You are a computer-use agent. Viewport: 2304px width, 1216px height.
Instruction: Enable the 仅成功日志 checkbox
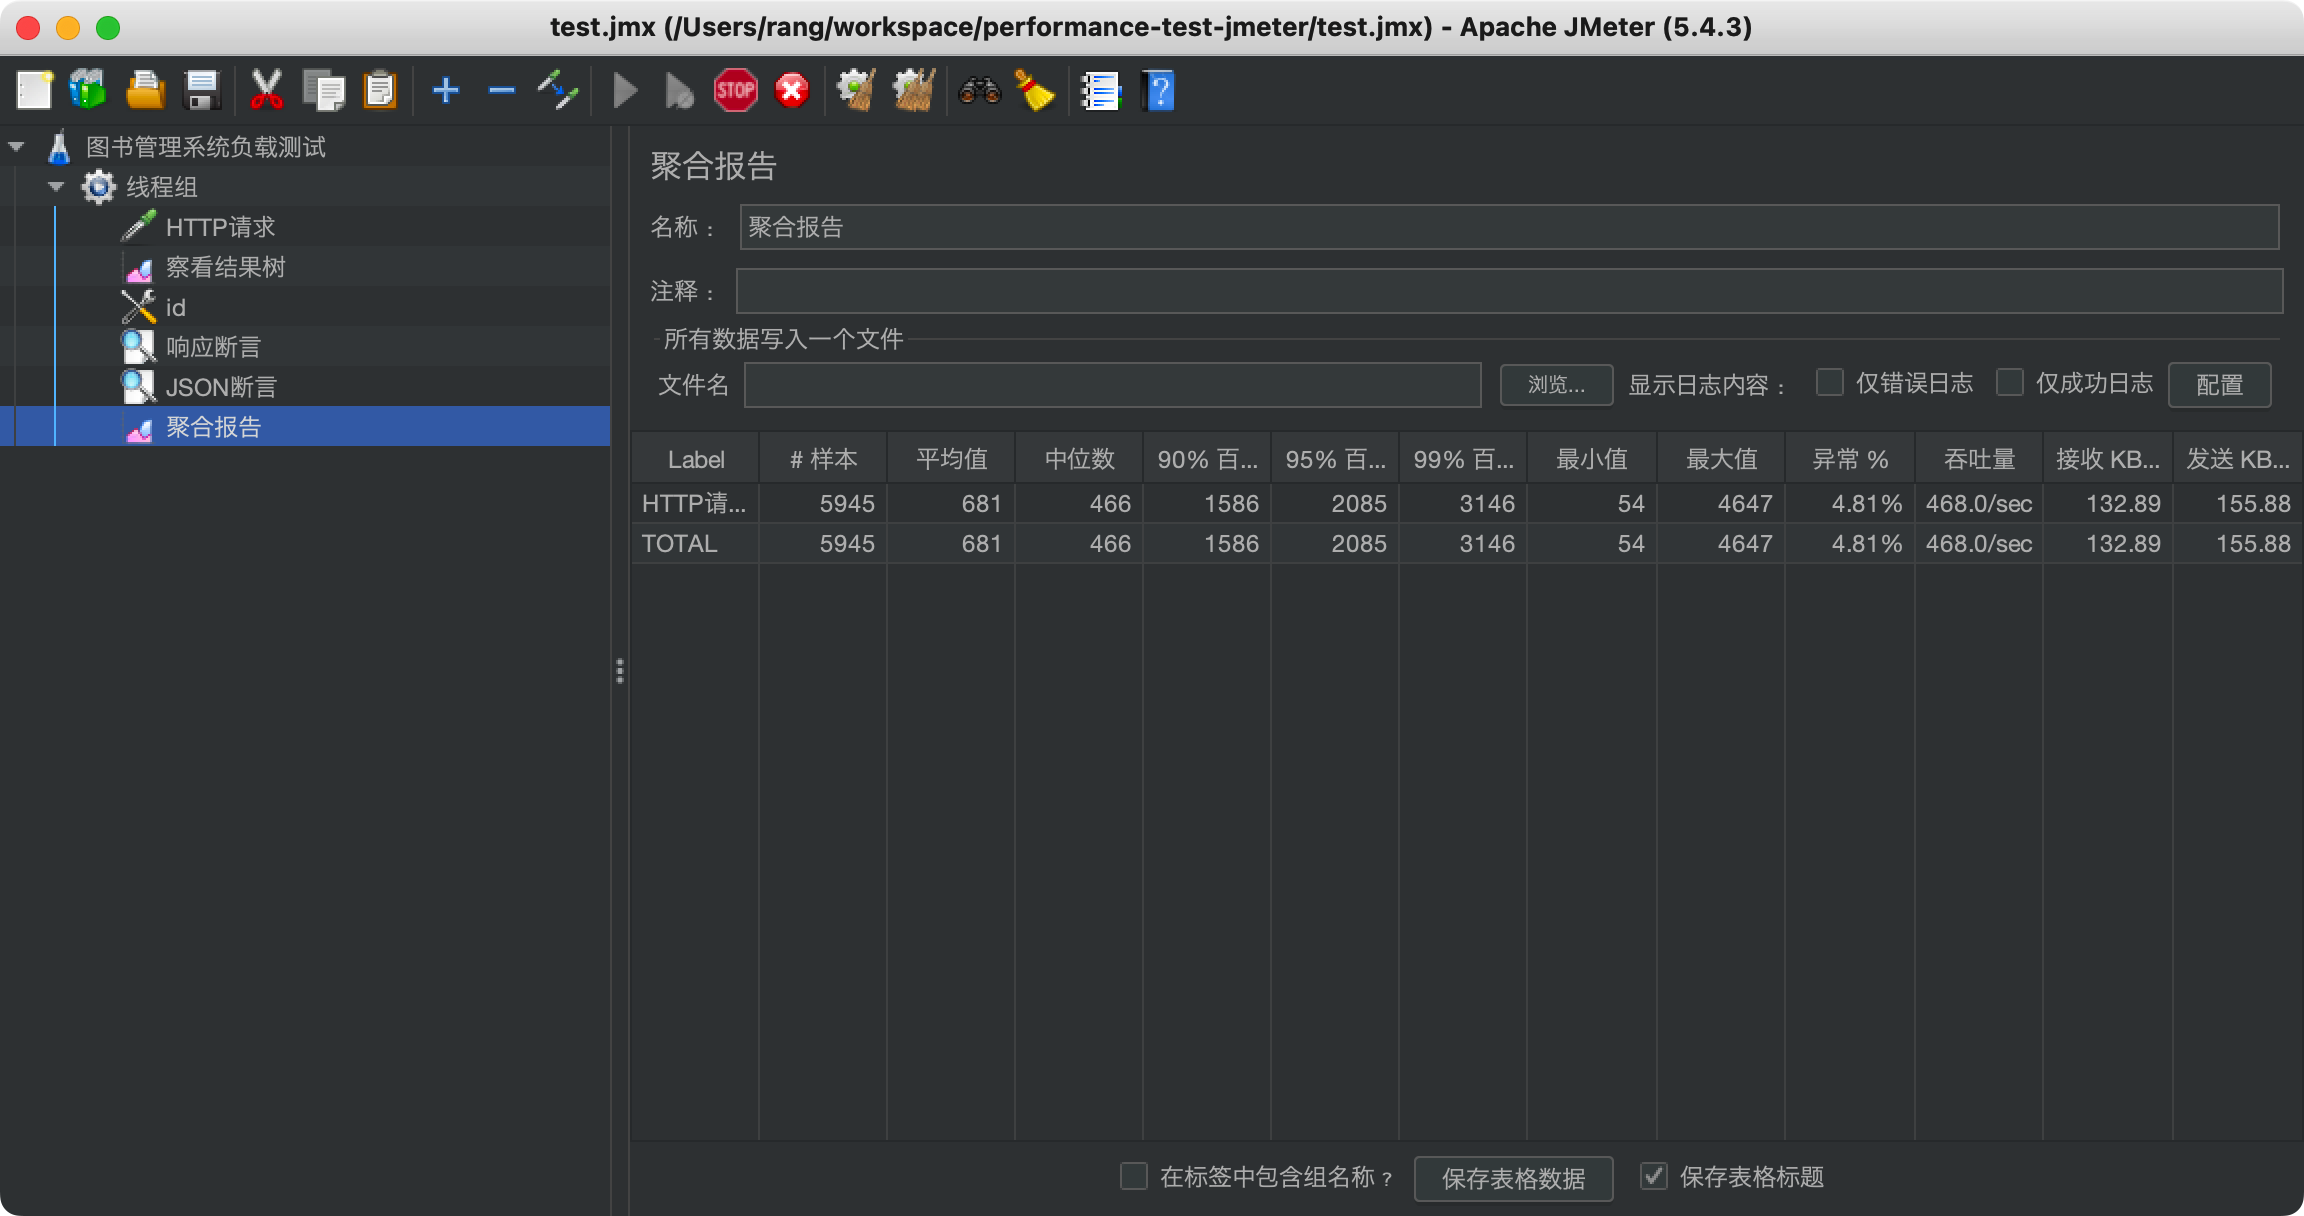tap(2009, 383)
